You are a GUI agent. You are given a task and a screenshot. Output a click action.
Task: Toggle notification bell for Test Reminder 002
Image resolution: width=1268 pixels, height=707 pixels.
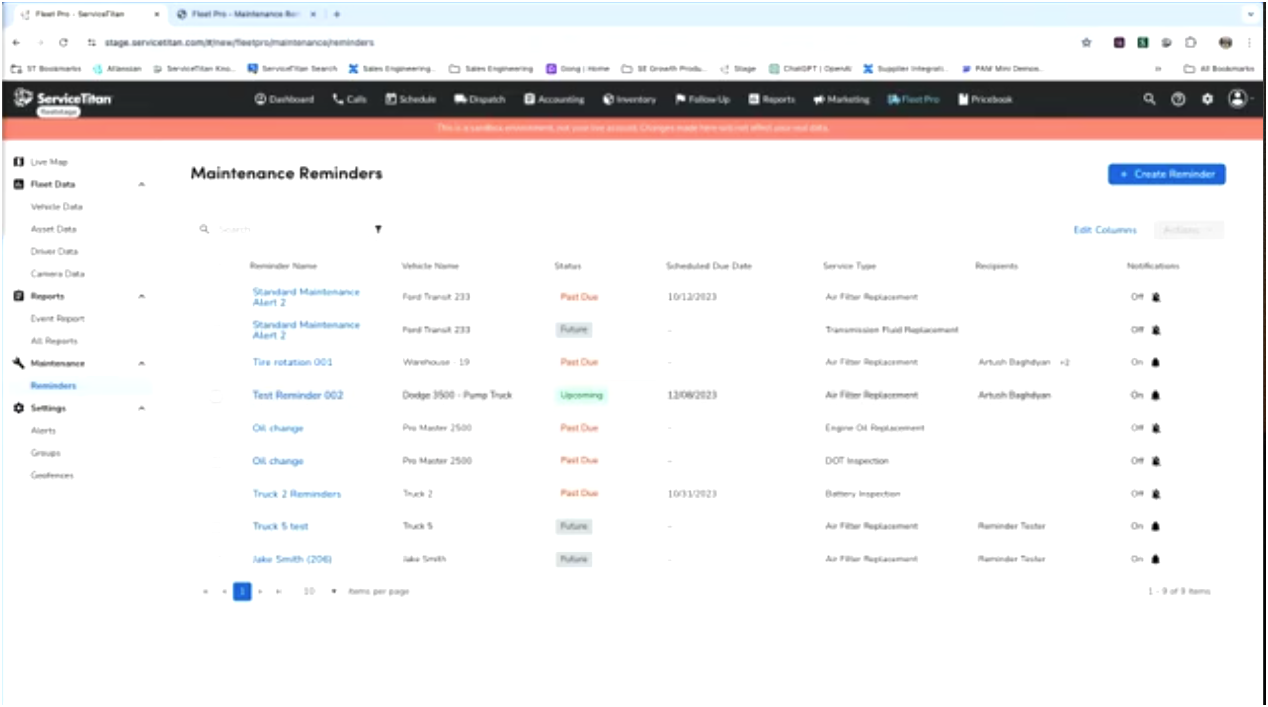coord(1156,395)
